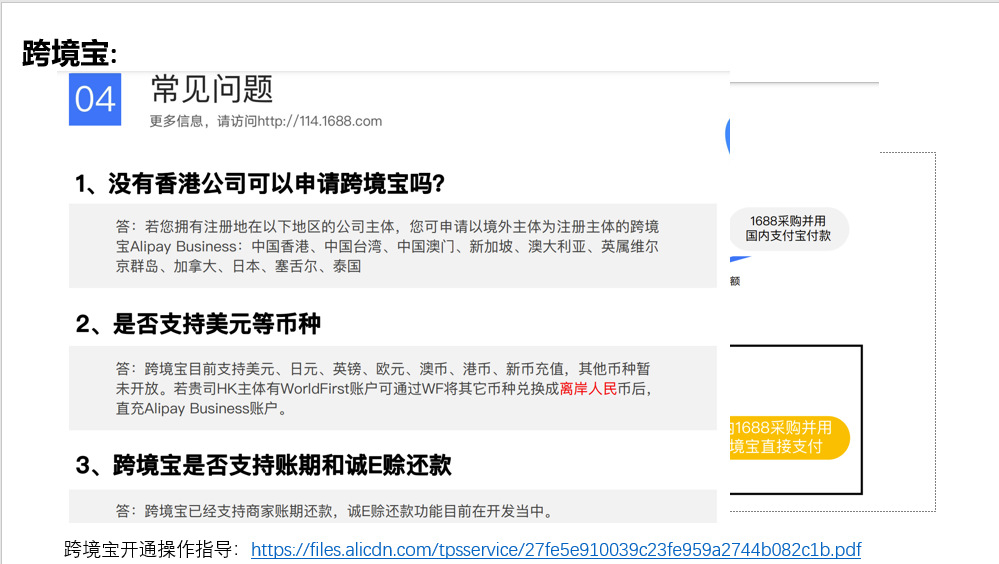This screenshot has width=999, height=564.
Task: Click the 1688采购并用国内支付宝付款 bubble
Action: tap(789, 228)
